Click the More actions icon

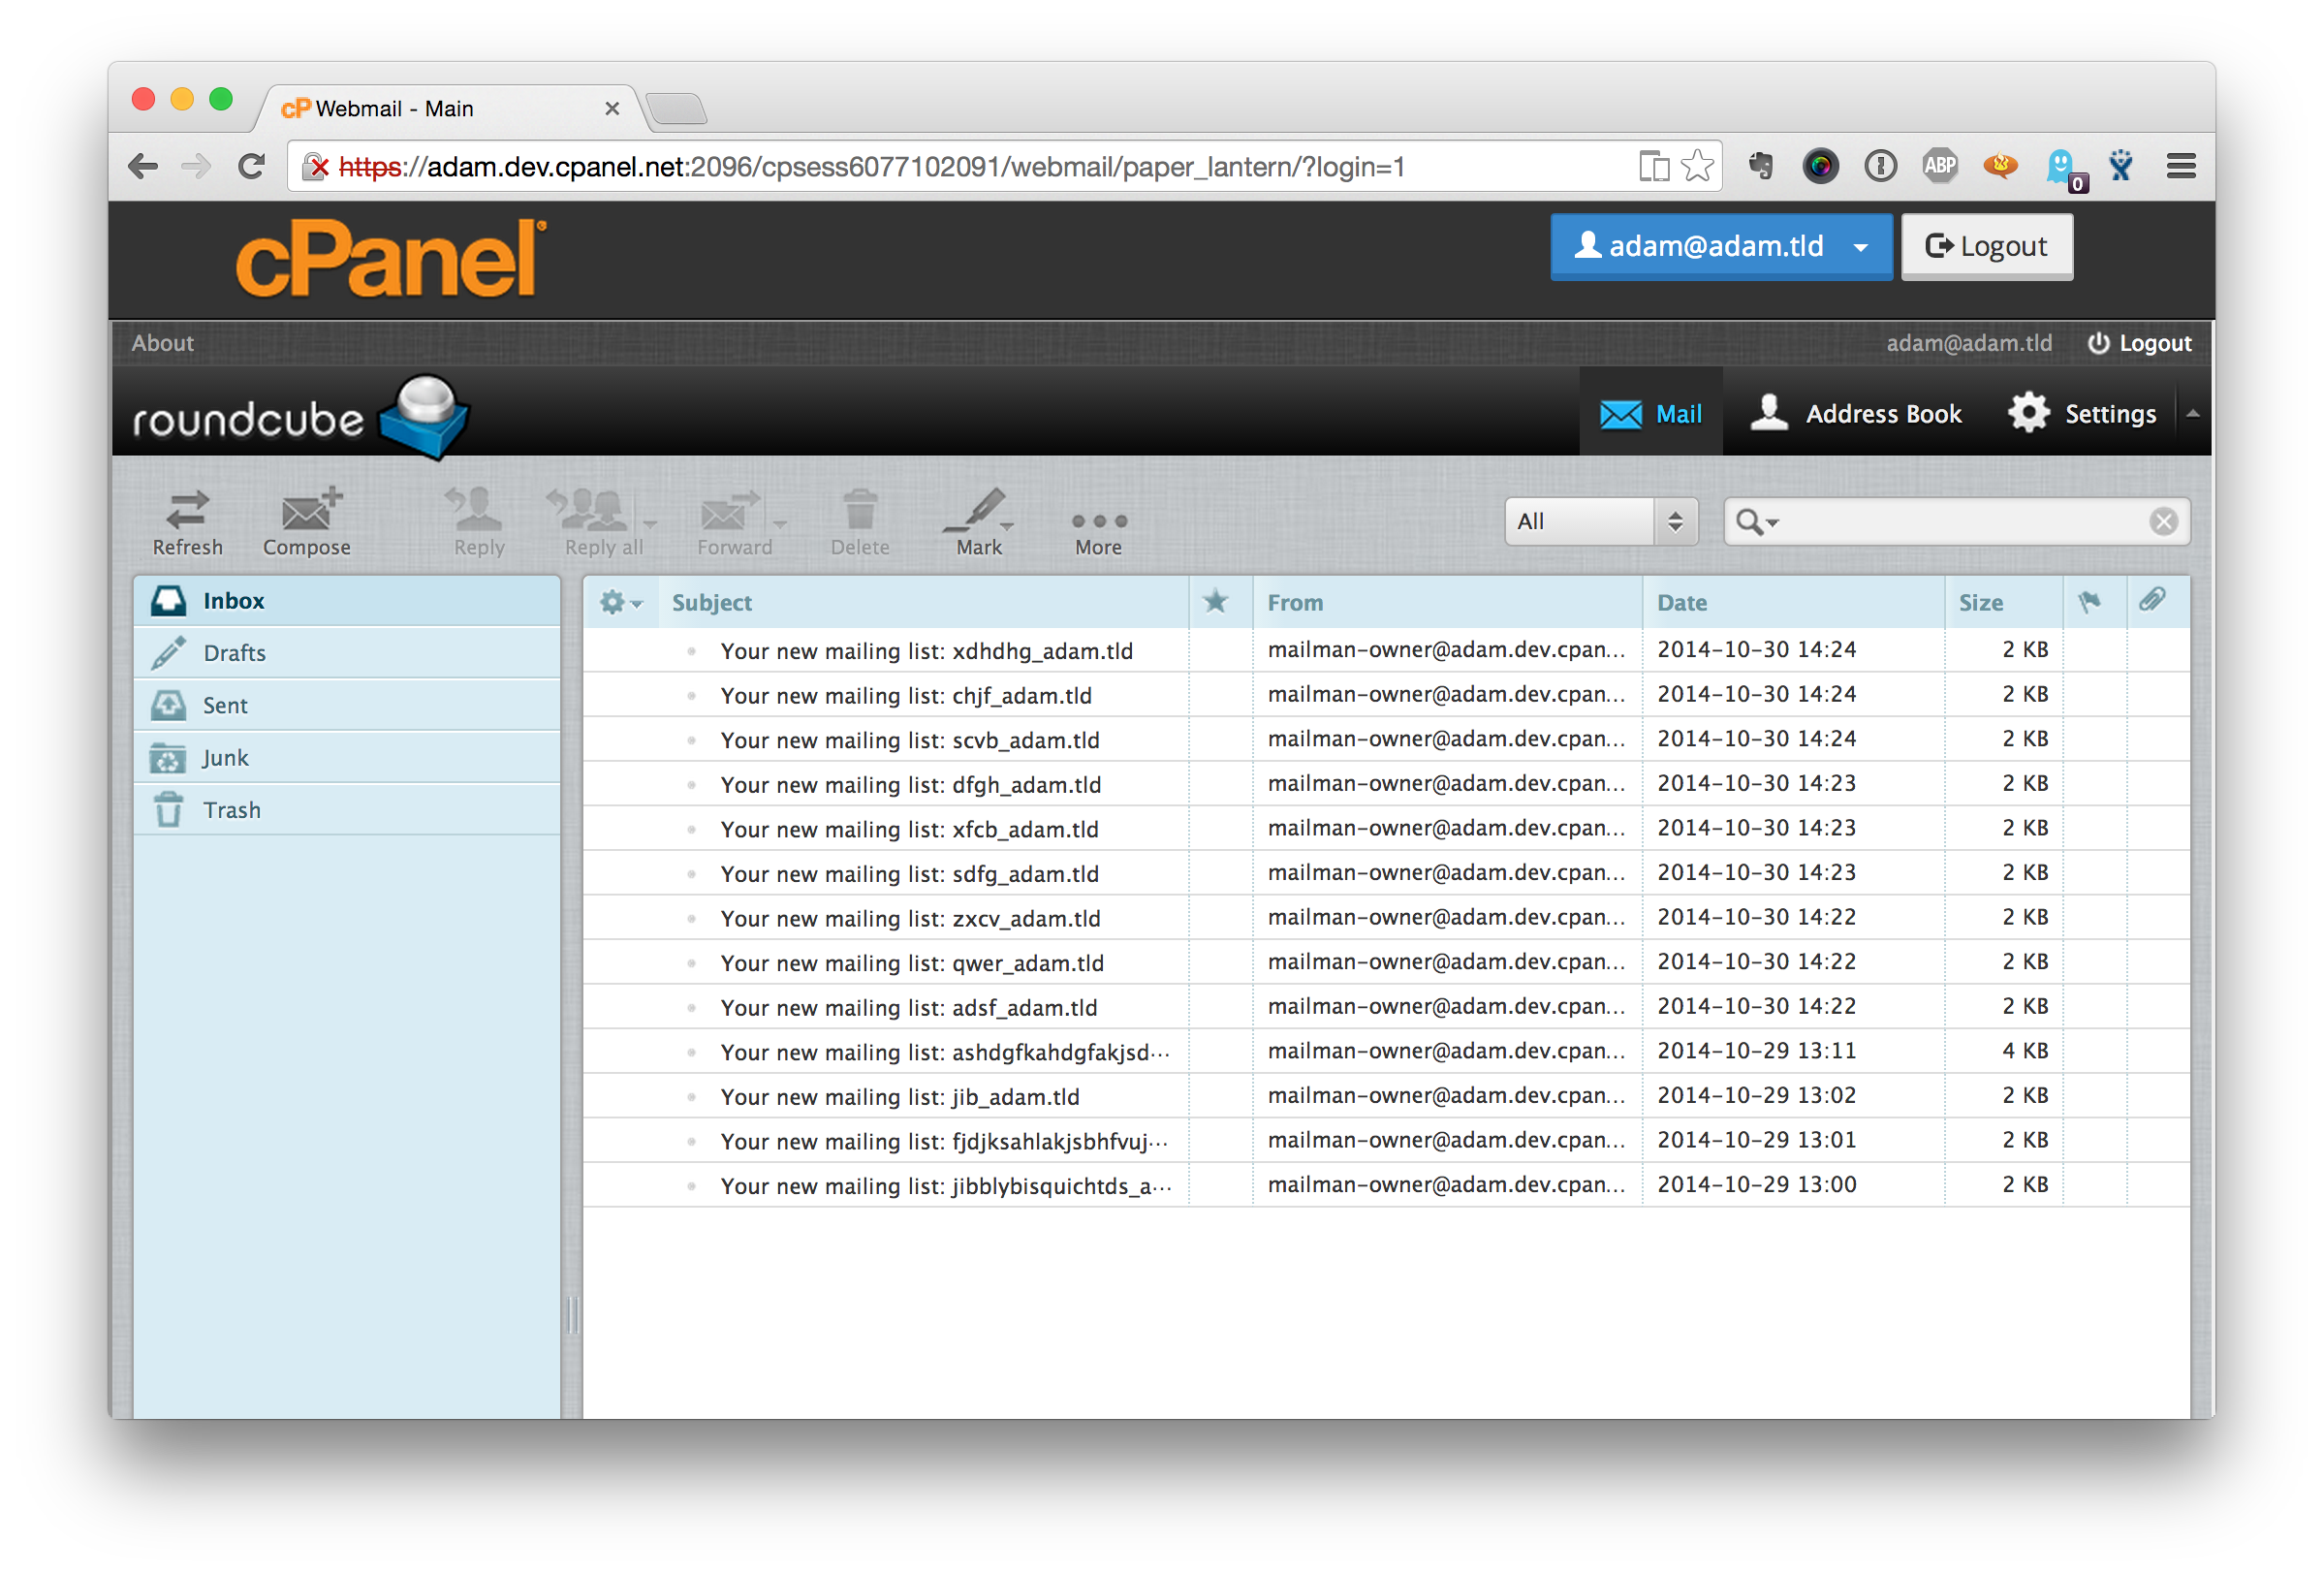click(x=1096, y=523)
